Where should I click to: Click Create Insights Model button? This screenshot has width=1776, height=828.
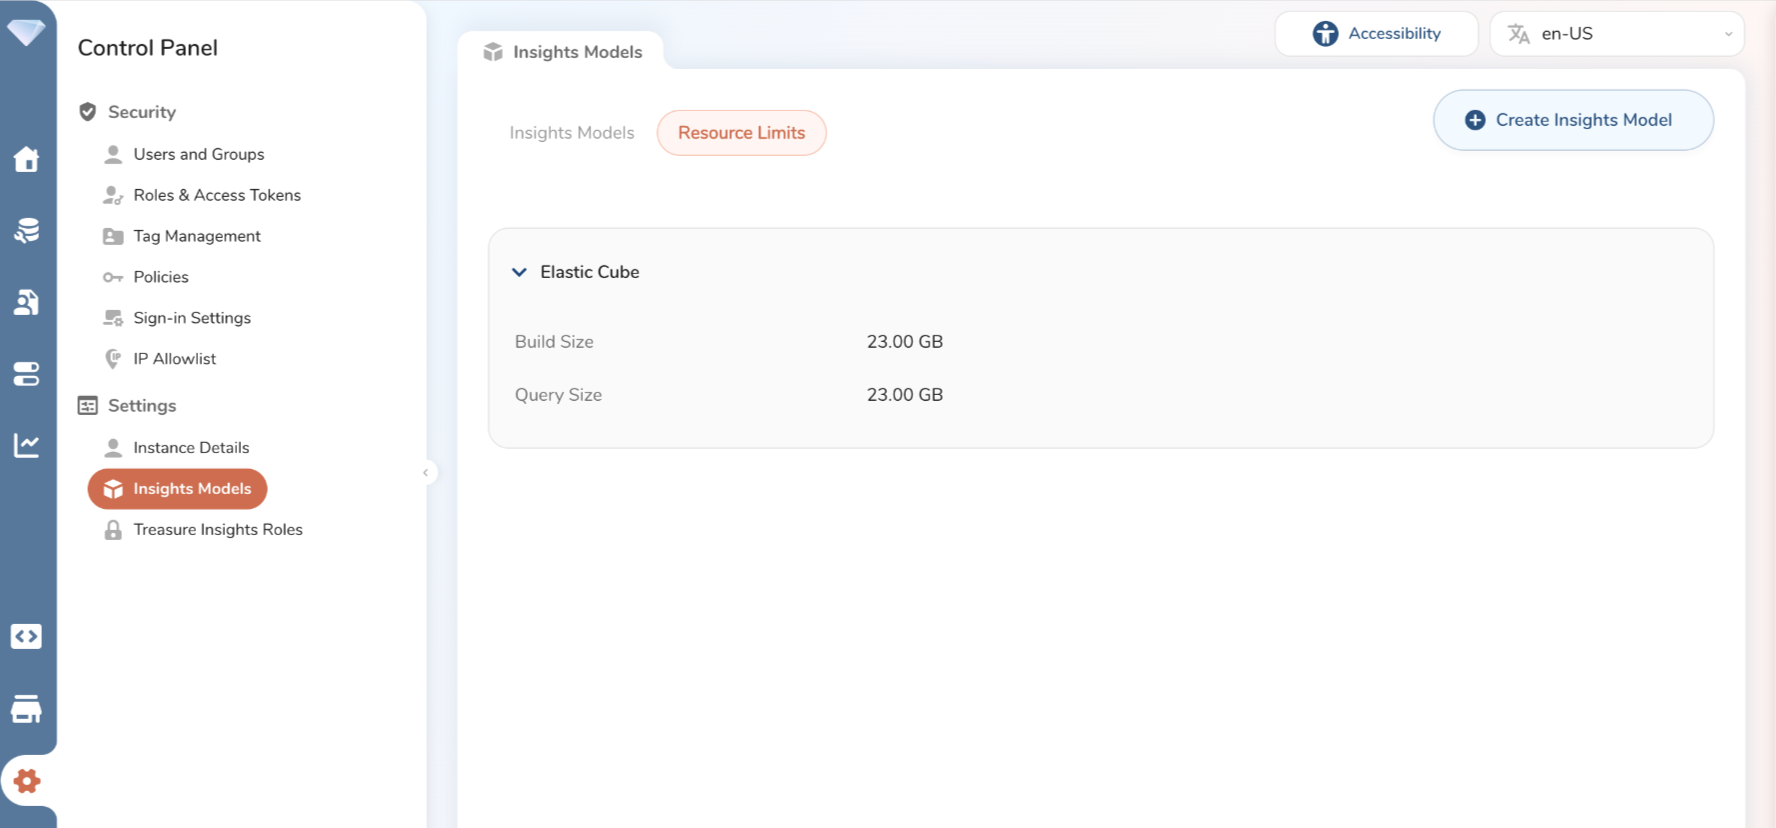point(1572,120)
